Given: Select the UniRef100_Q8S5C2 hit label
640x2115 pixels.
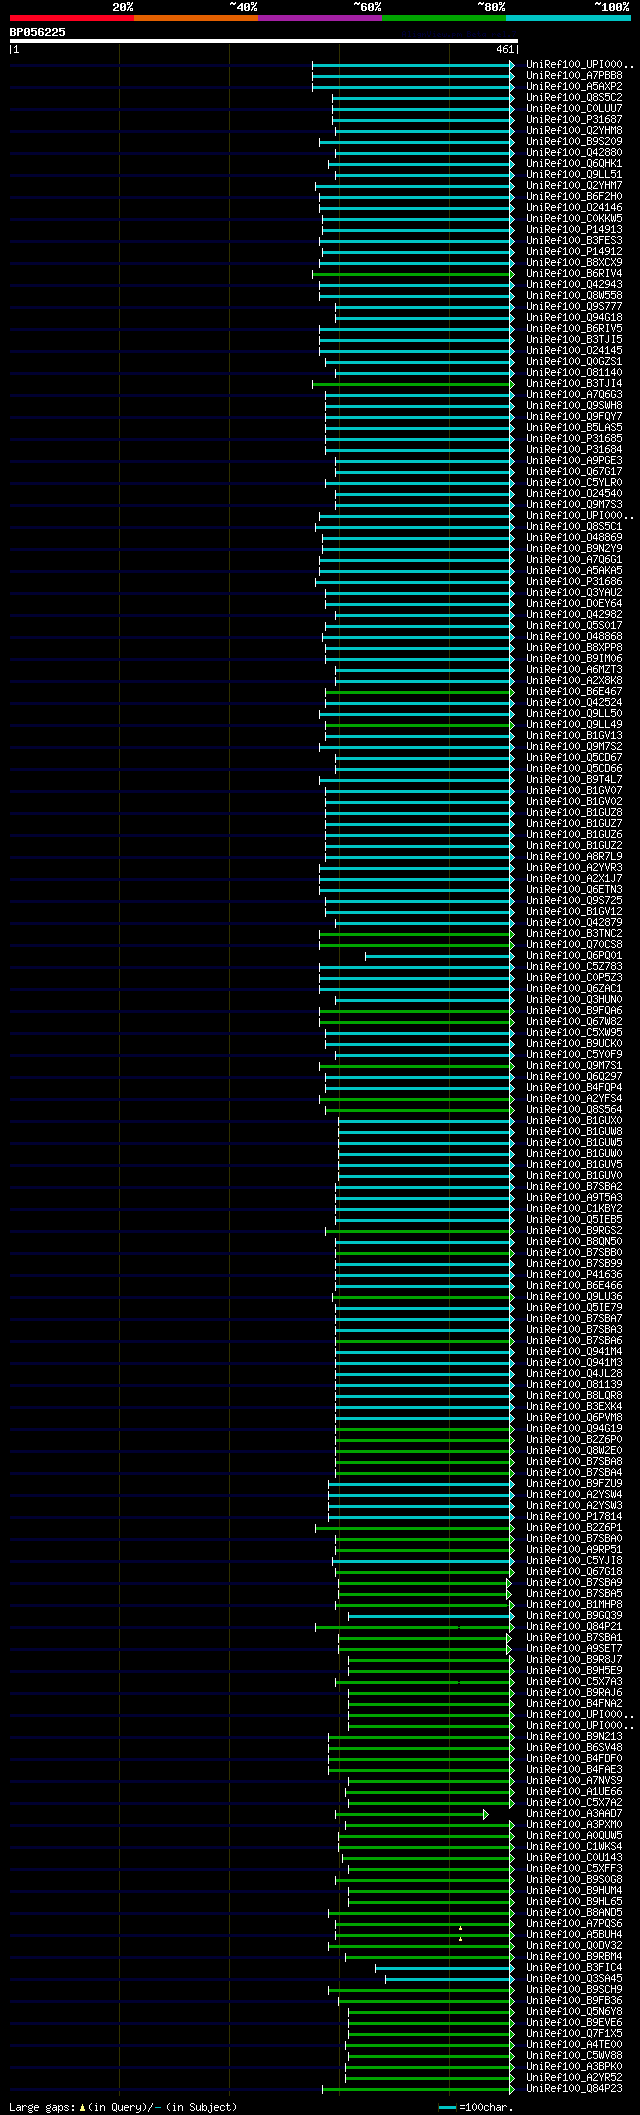Looking at the screenshot, I should click(x=574, y=97).
